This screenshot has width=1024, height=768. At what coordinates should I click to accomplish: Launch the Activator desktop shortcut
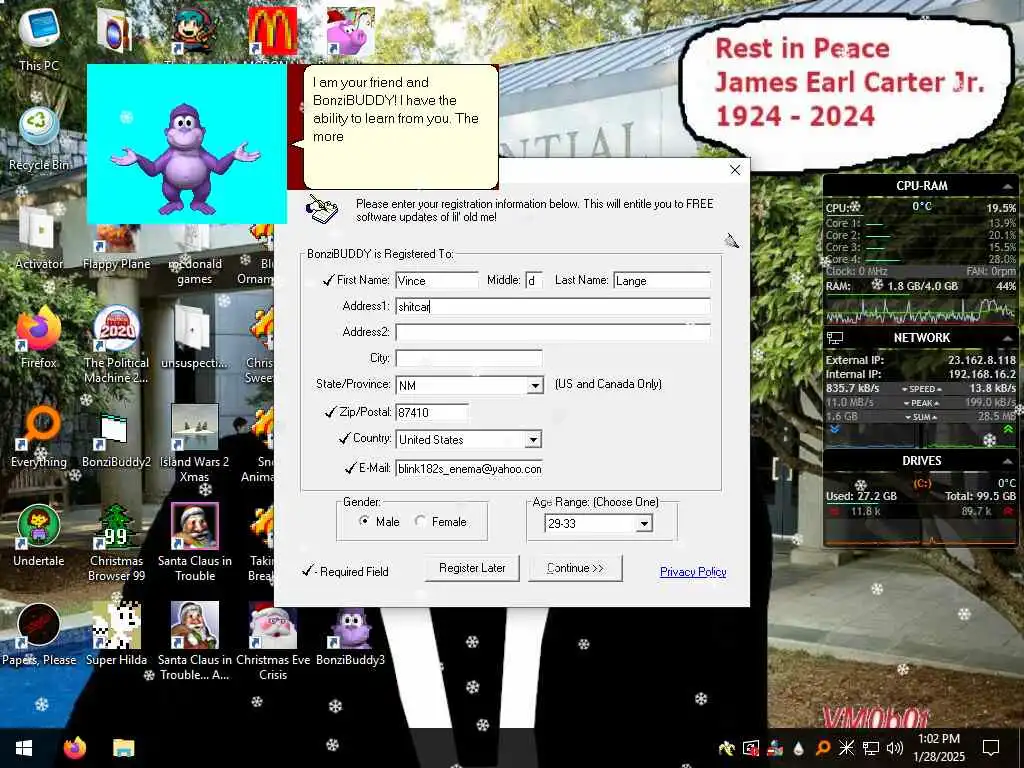pos(39,238)
